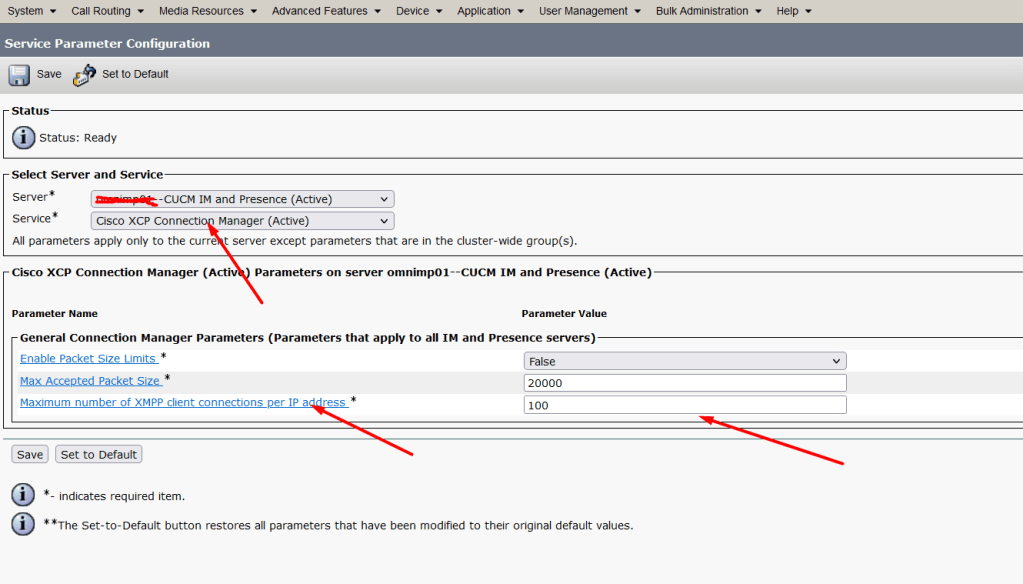This screenshot has height=584, width=1023.
Task: Open the System menu
Action: 31,11
